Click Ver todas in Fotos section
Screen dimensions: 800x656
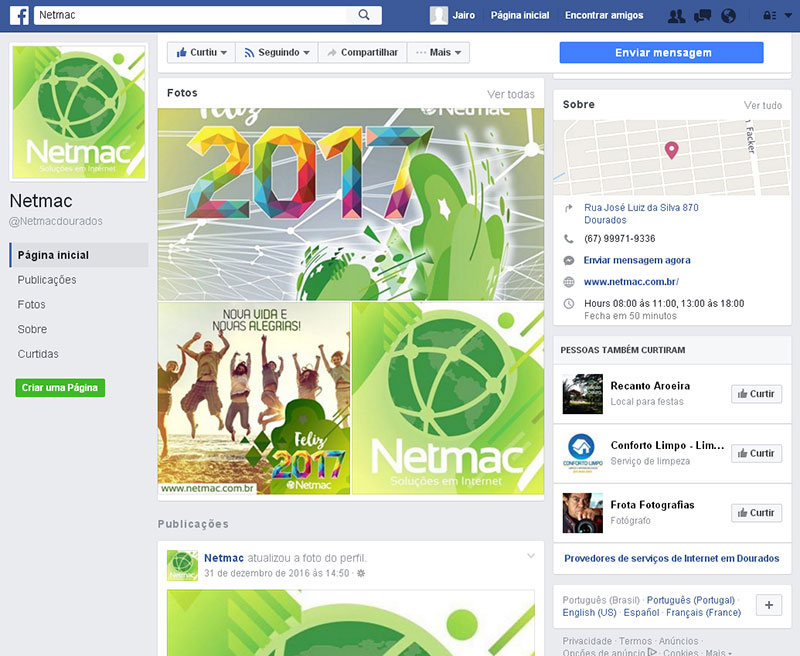[x=511, y=94]
